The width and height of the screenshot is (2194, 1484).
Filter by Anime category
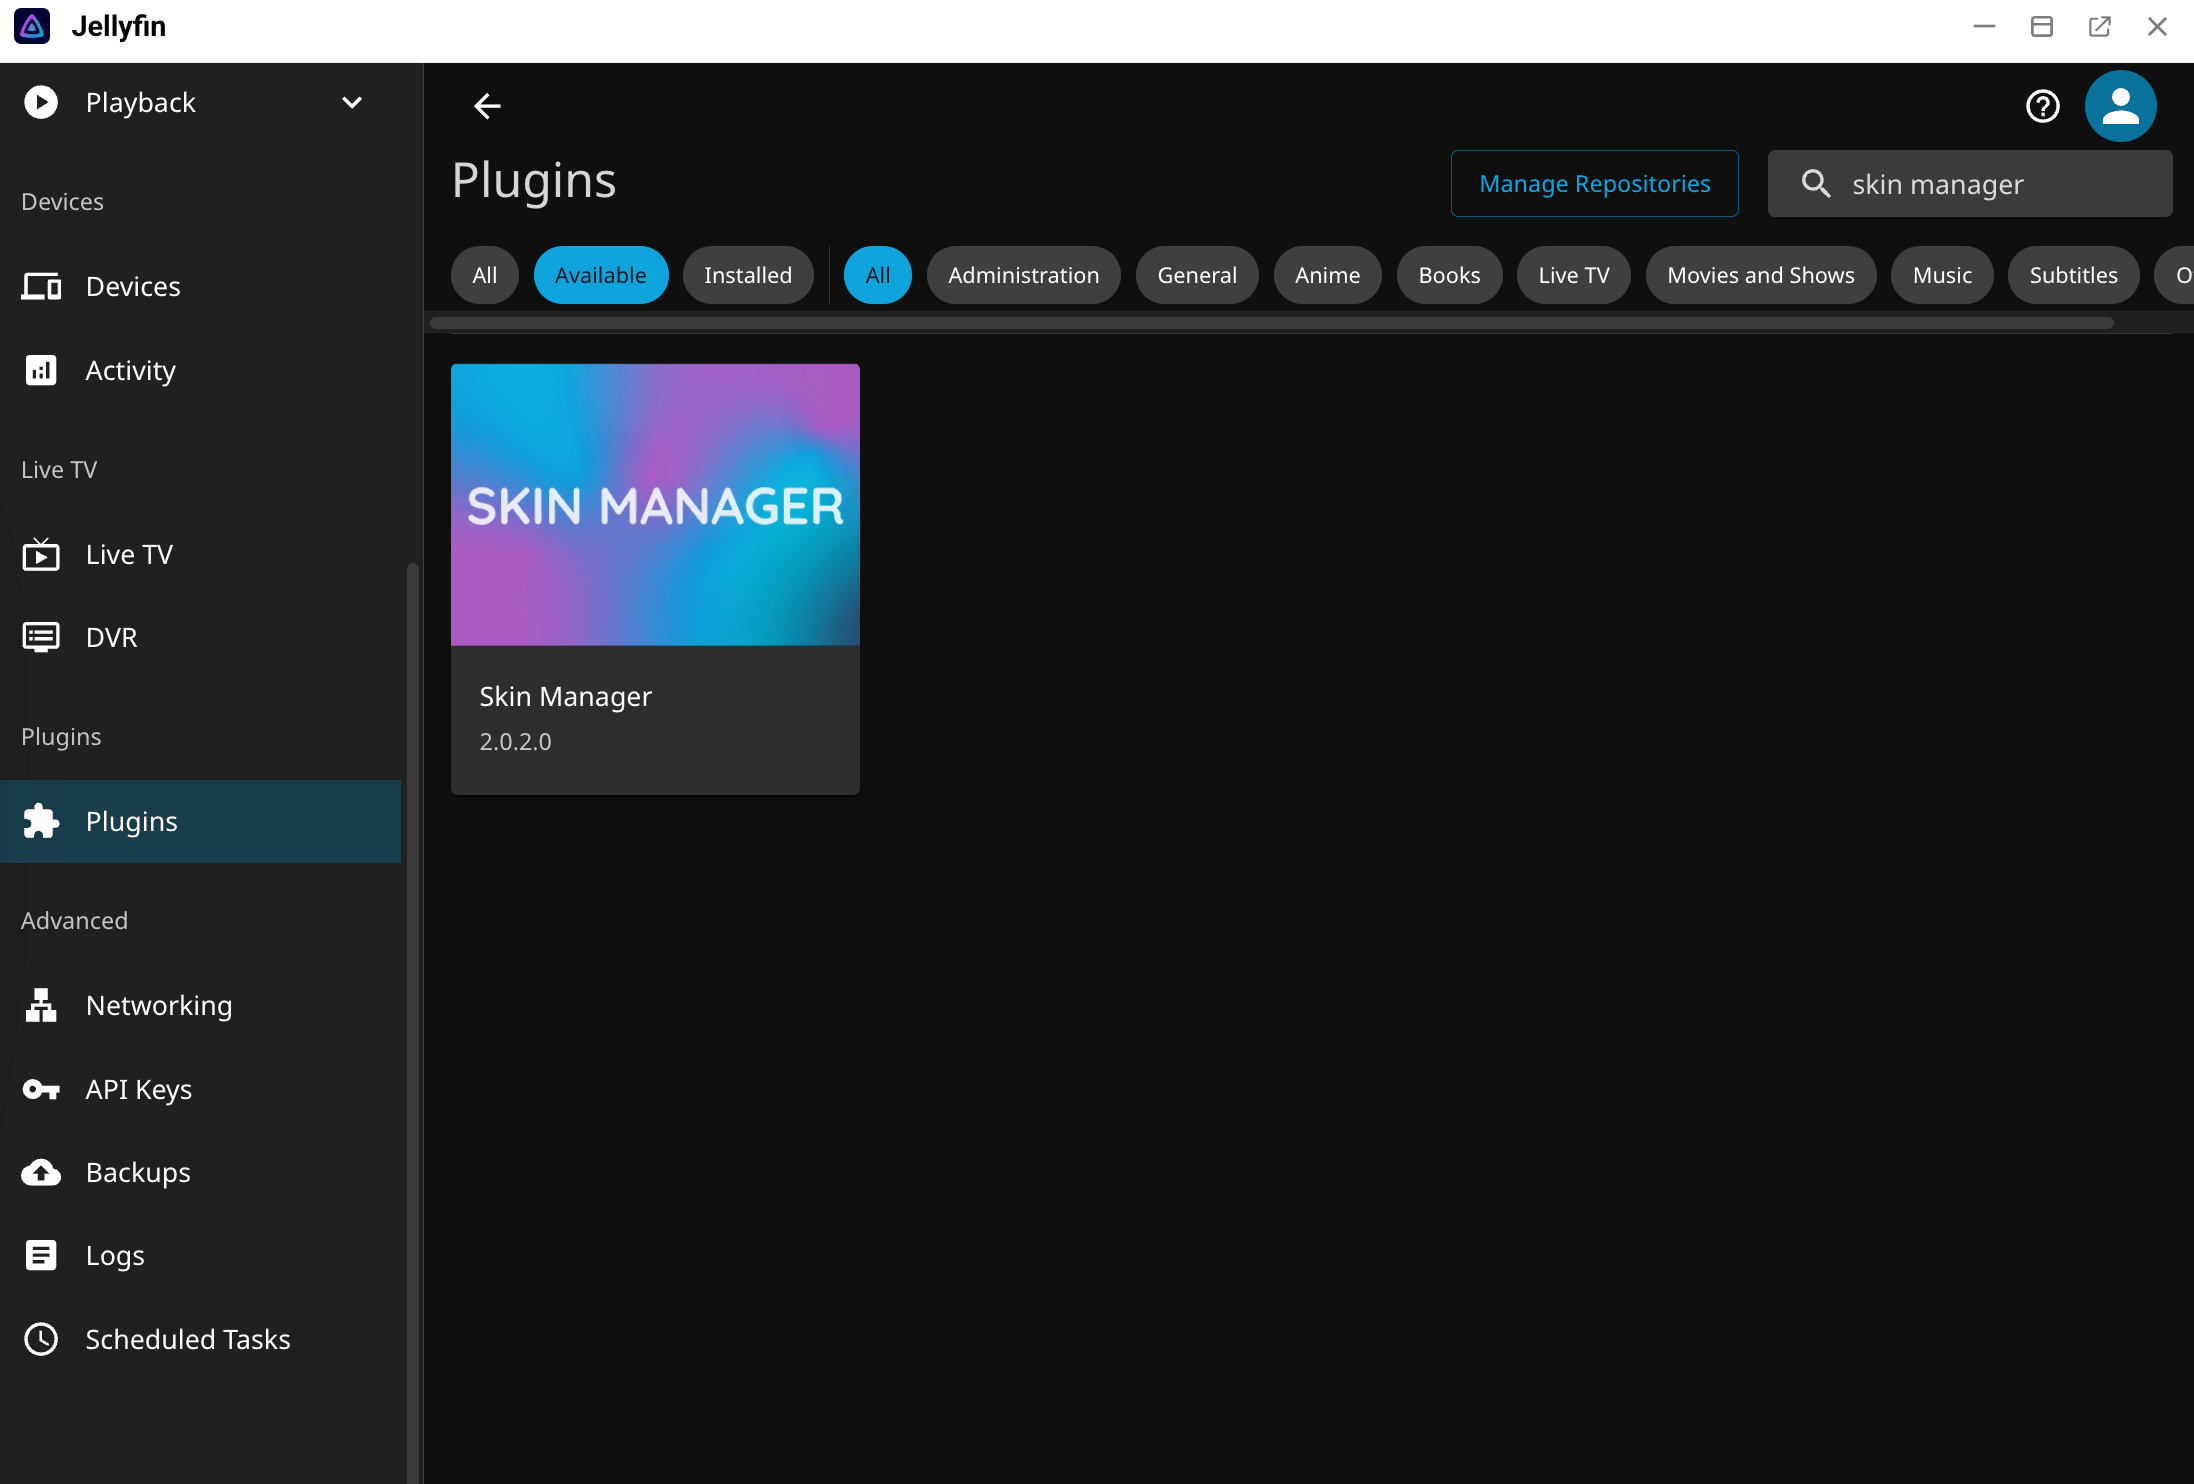(x=1328, y=275)
